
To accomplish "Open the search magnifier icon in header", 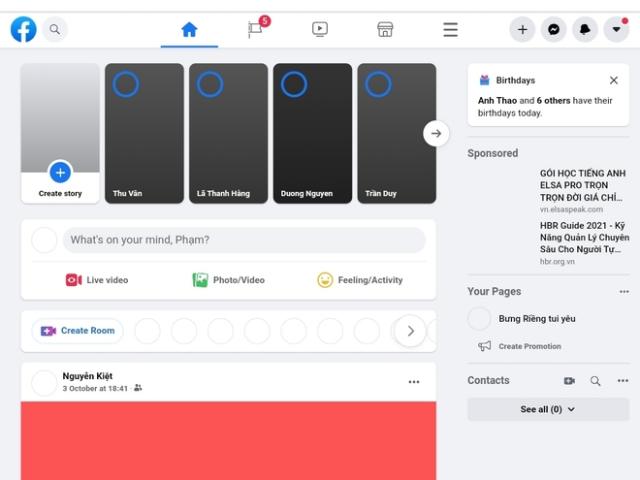I will (55, 29).
